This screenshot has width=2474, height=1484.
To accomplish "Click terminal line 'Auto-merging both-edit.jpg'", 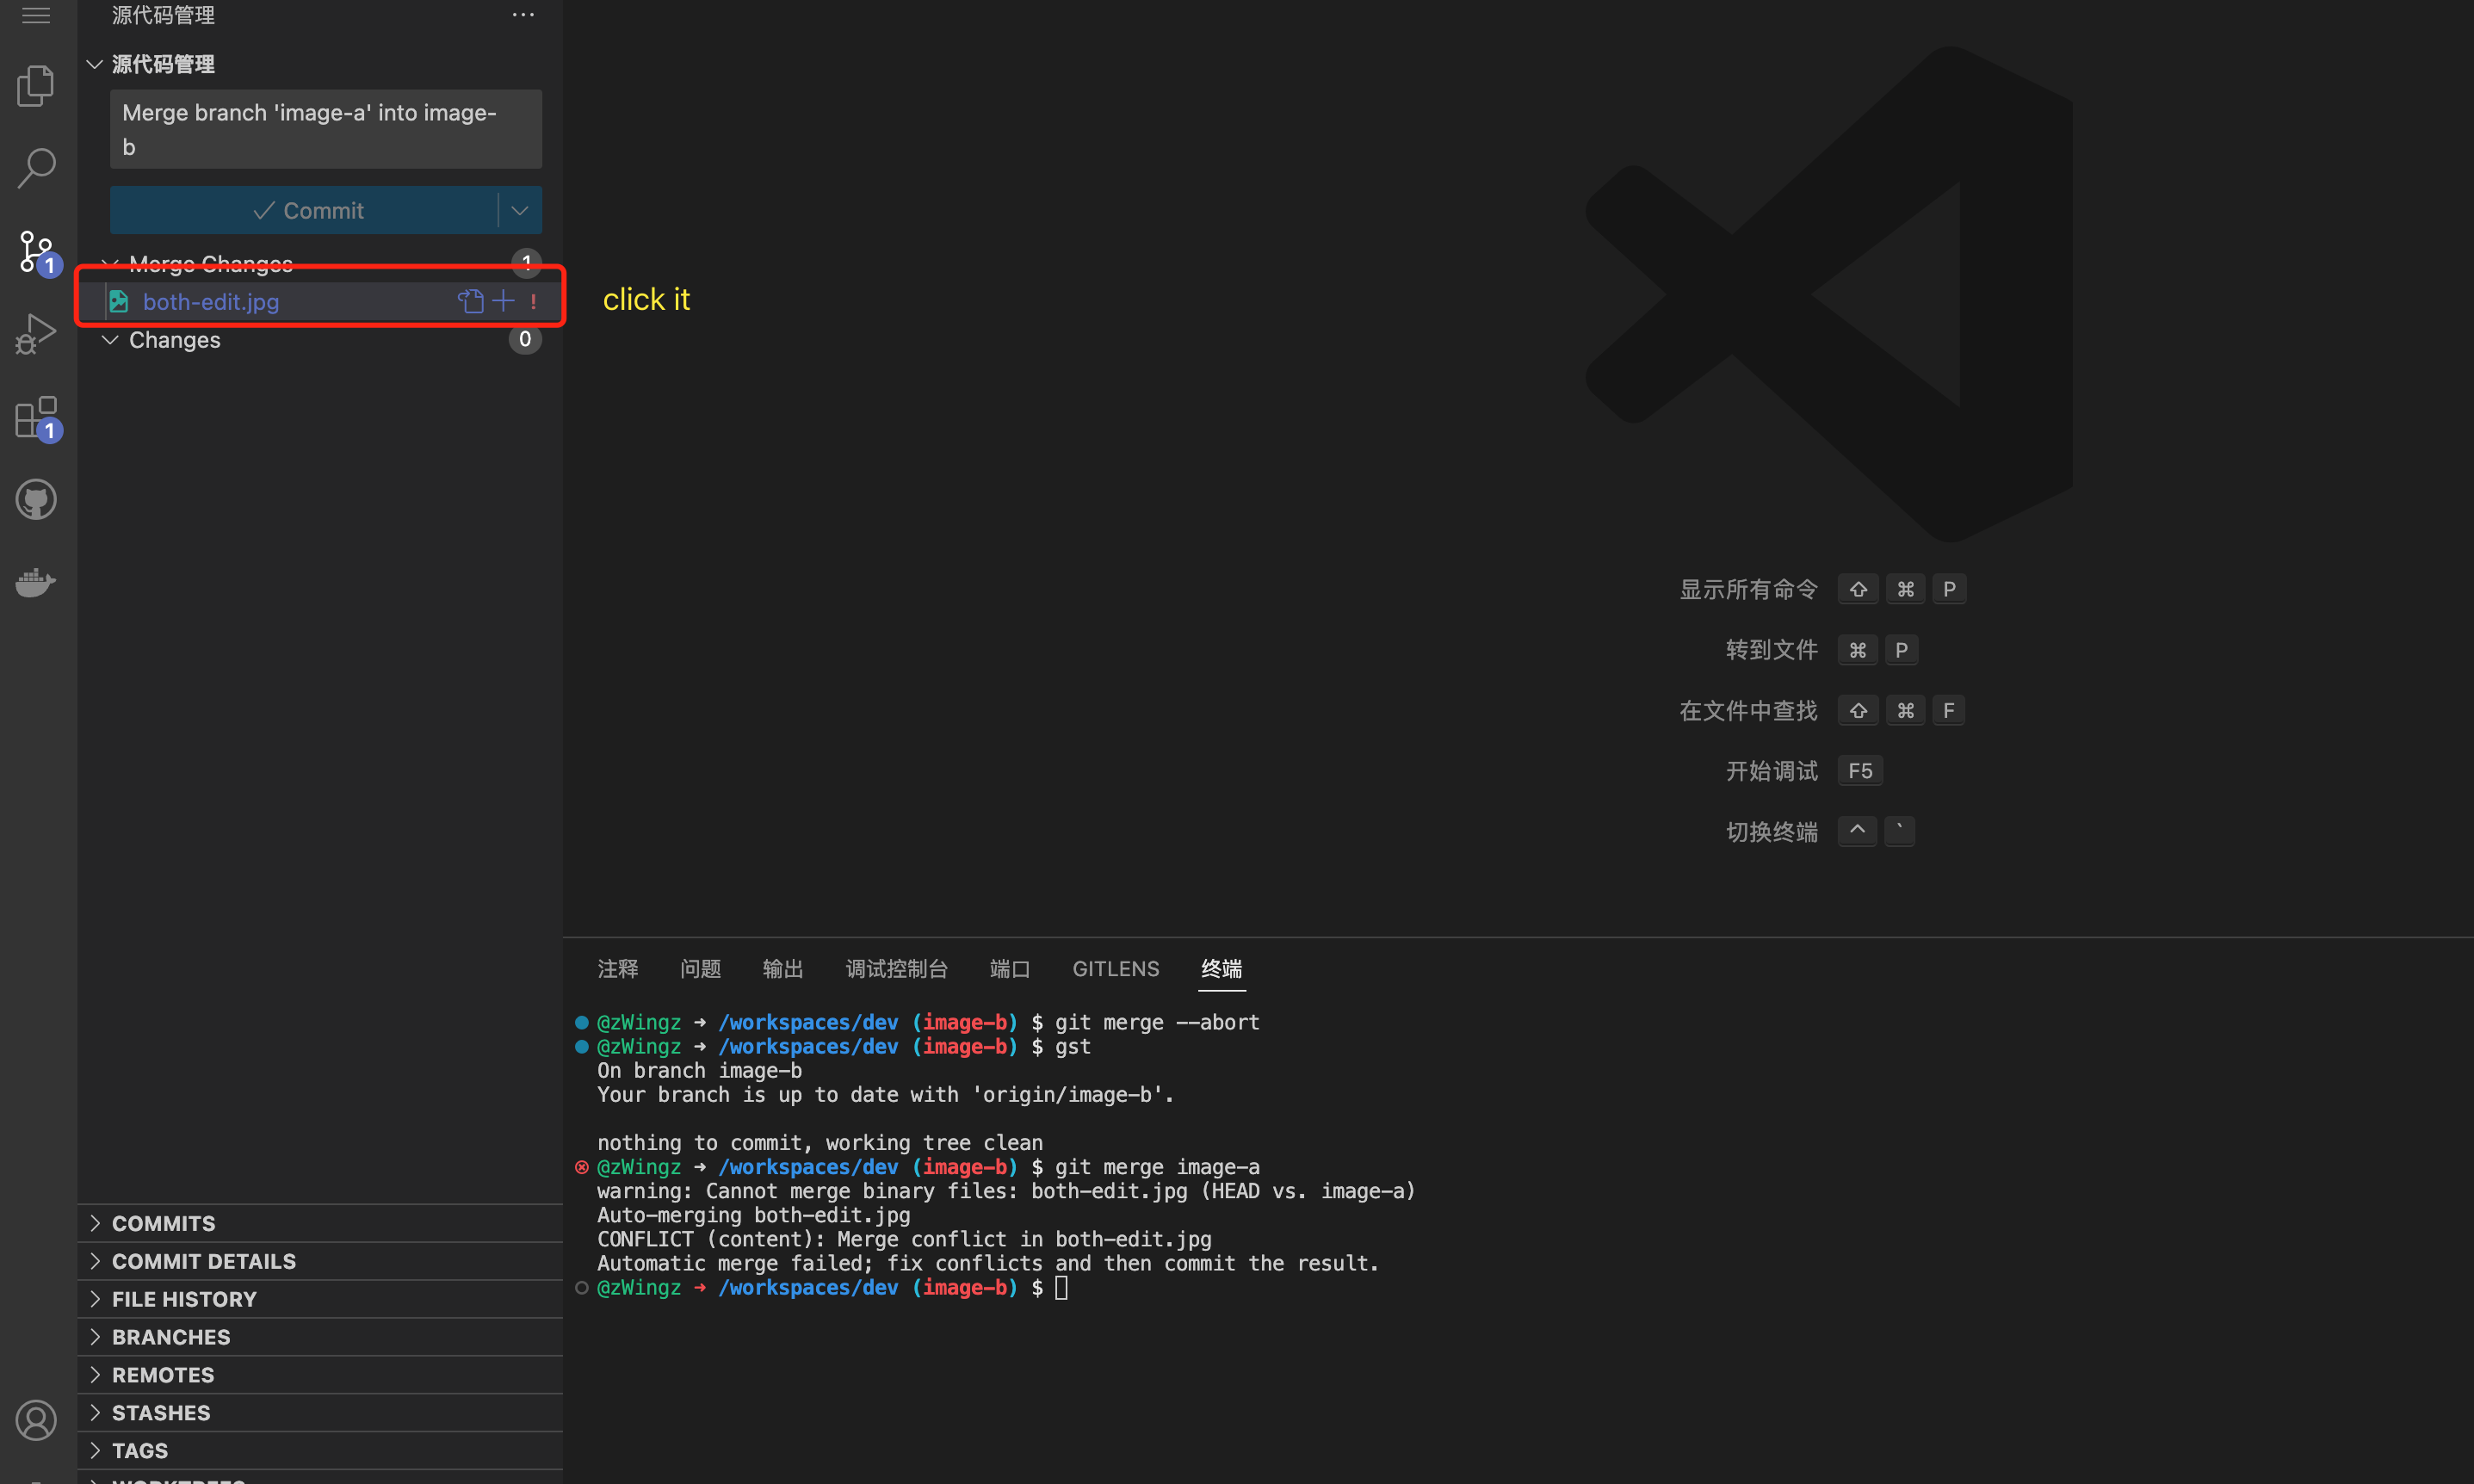I will coord(754,1215).
